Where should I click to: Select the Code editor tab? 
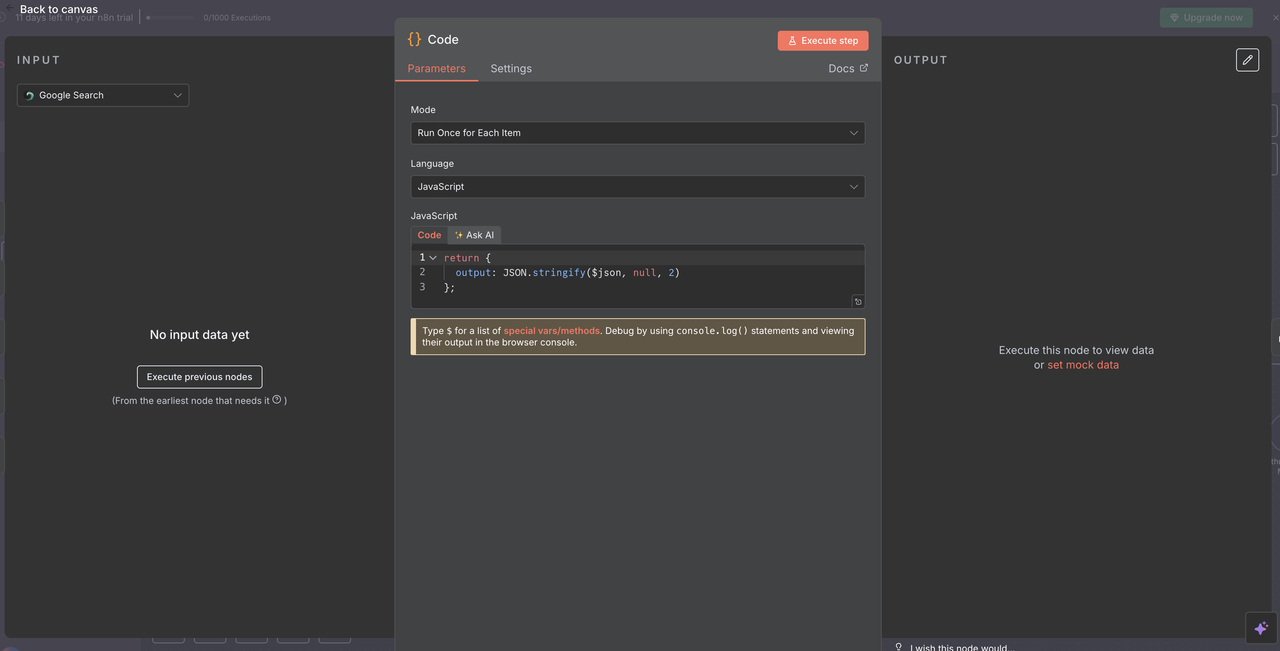(429, 235)
